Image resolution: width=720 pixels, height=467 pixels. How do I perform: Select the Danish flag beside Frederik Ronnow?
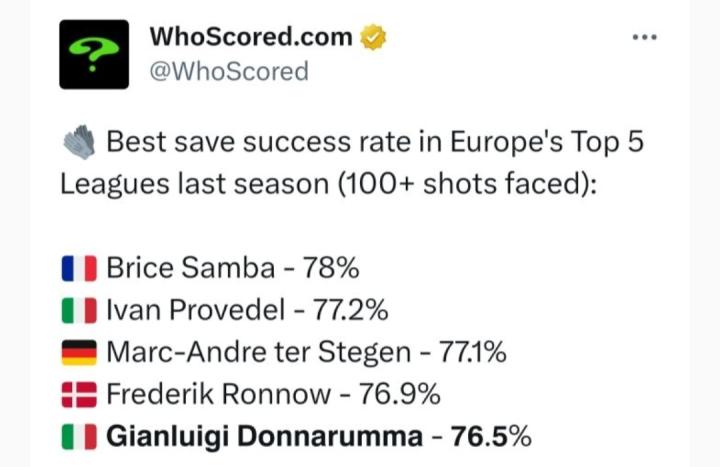pyautogui.click(x=78, y=395)
